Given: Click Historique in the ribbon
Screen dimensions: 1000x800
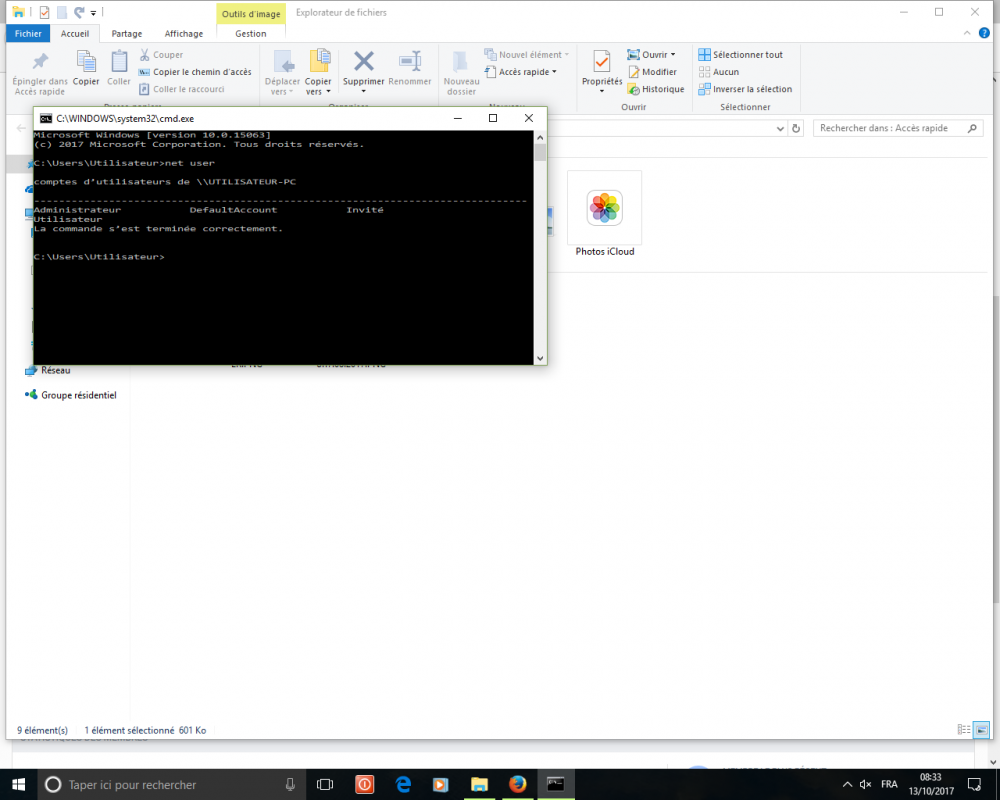Looking at the screenshot, I should tap(656, 89).
